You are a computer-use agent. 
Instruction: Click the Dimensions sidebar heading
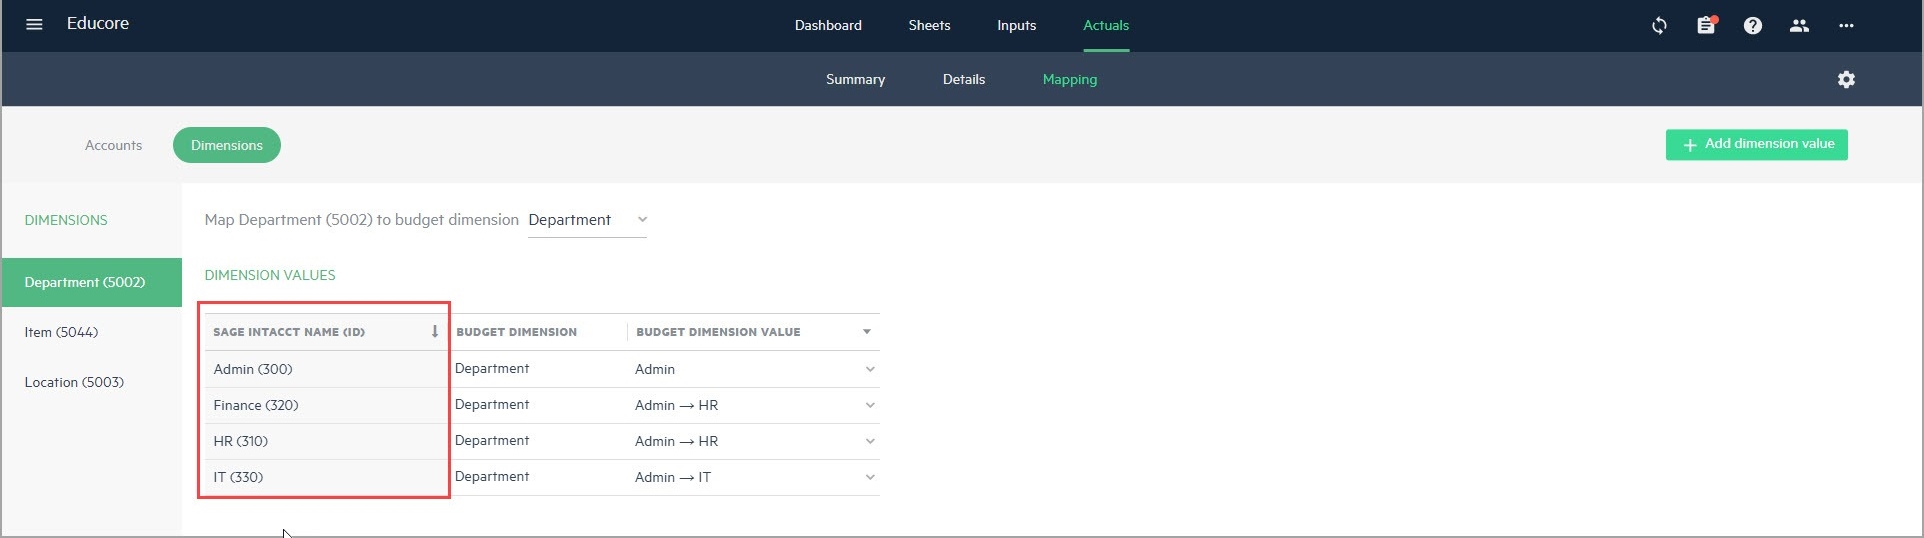click(66, 220)
